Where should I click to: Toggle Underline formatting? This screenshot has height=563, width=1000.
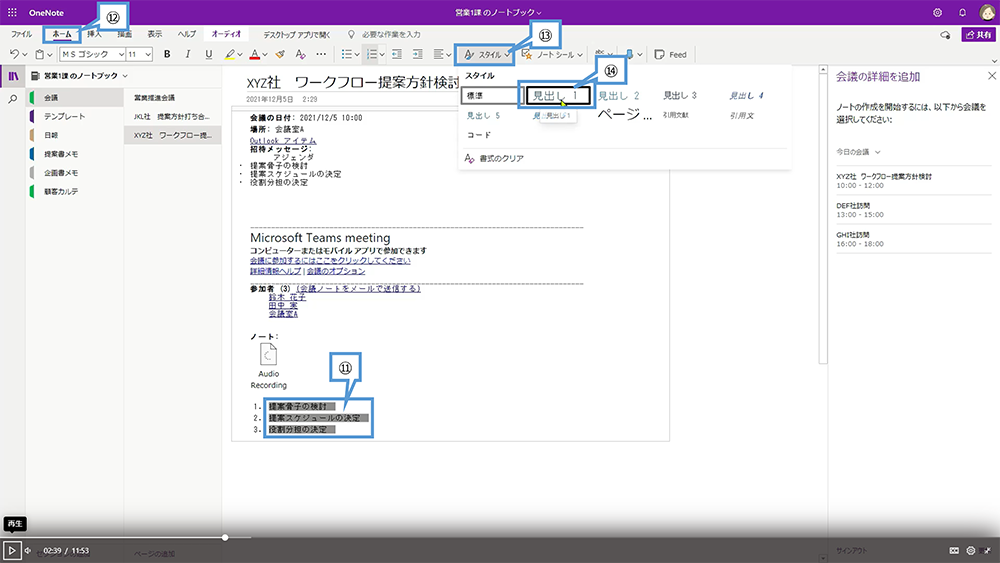tap(209, 54)
